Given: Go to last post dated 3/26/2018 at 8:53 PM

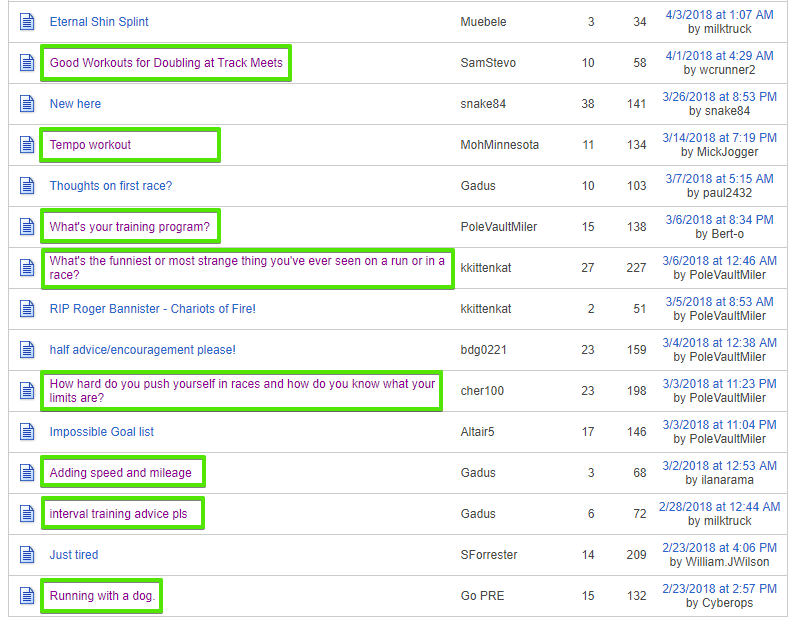Looking at the screenshot, I should [720, 97].
